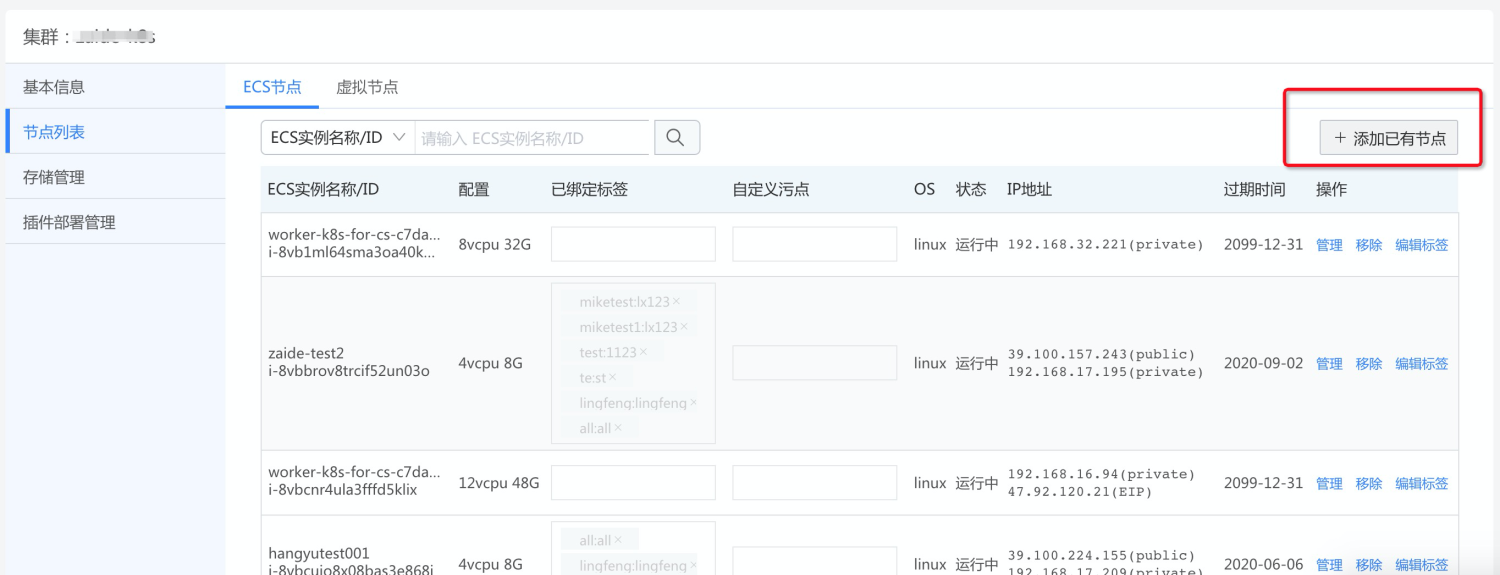Click 编辑标签 for hangyutest001

click(1422, 565)
